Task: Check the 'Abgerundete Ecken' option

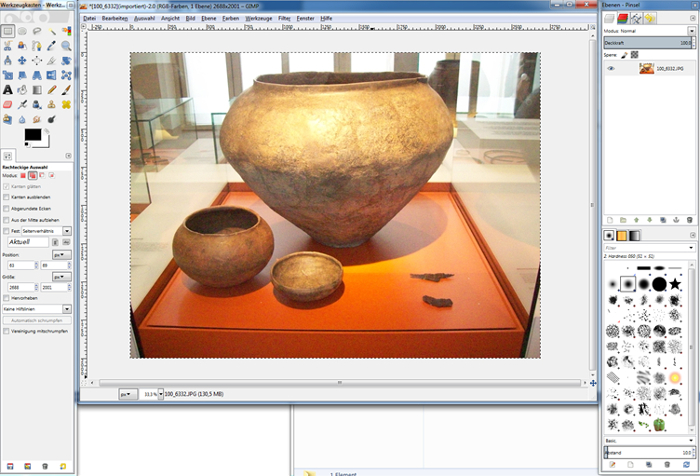Action: point(6,208)
